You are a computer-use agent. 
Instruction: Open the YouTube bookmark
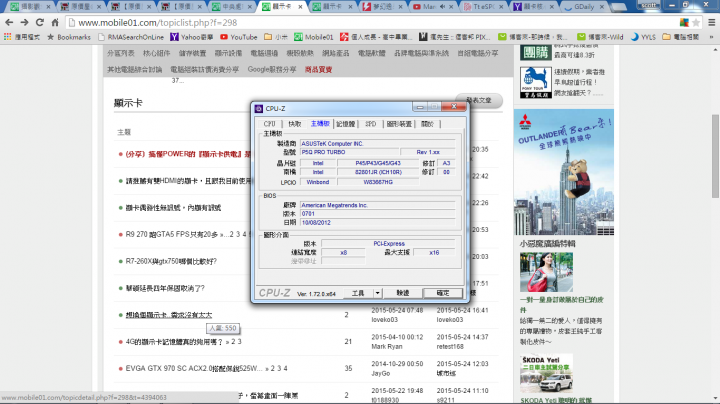click(x=238, y=37)
